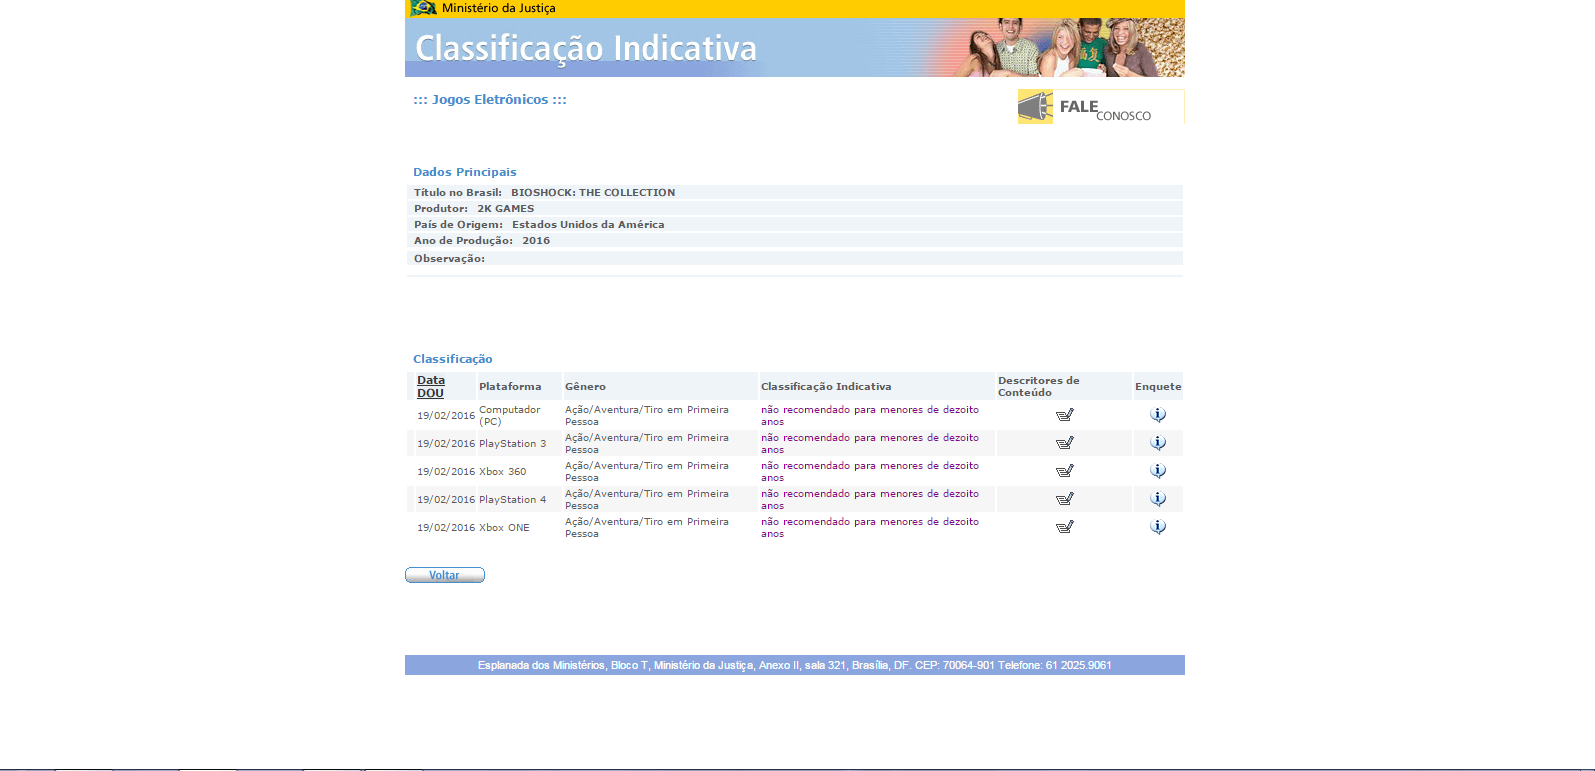Open rating link for Xbox ONE row
1595x771 pixels.
click(x=869, y=522)
